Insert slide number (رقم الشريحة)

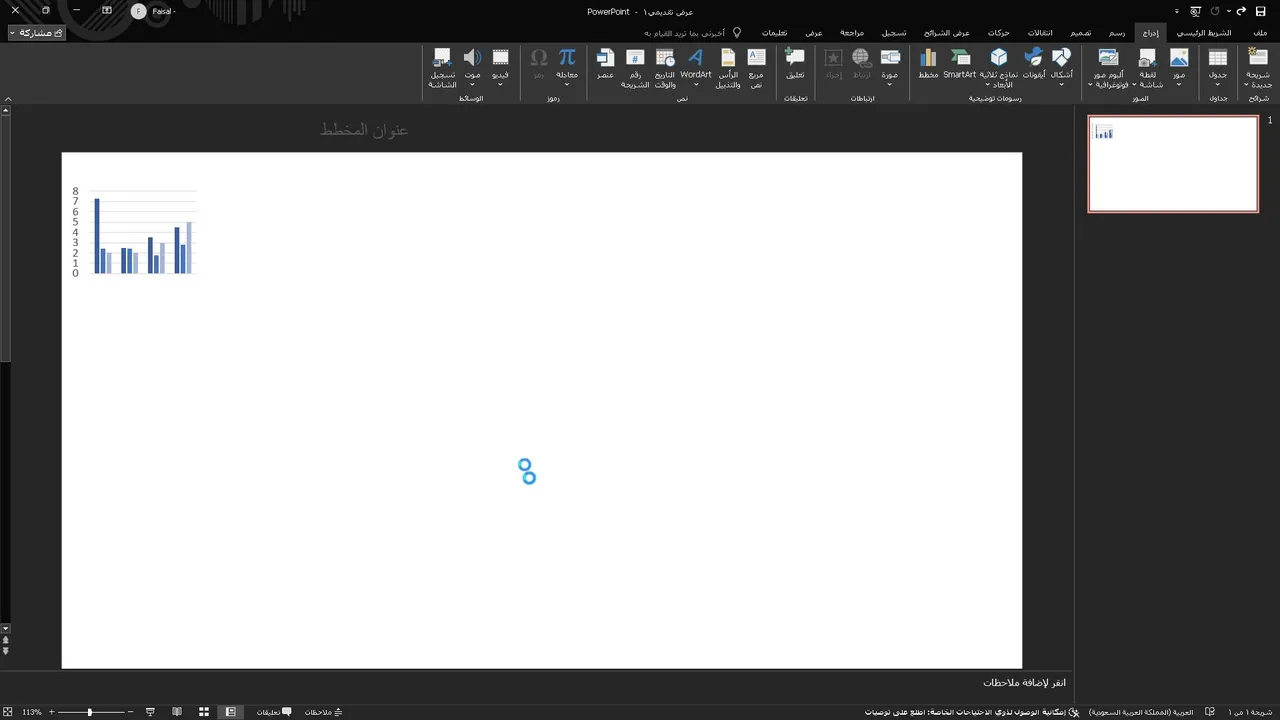pyautogui.click(x=635, y=67)
